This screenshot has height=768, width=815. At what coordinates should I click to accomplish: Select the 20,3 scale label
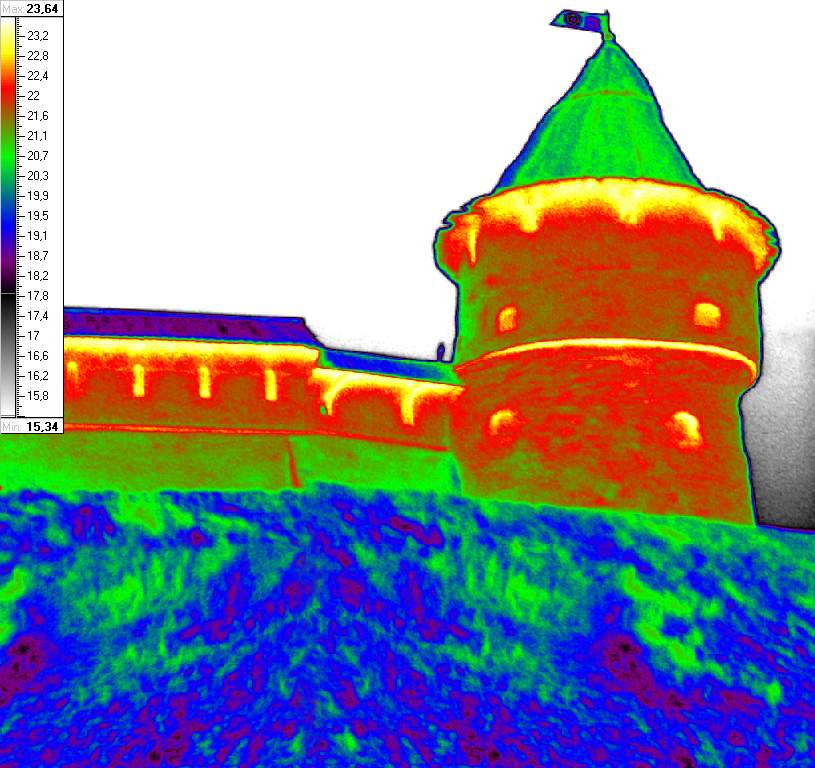click(37, 176)
